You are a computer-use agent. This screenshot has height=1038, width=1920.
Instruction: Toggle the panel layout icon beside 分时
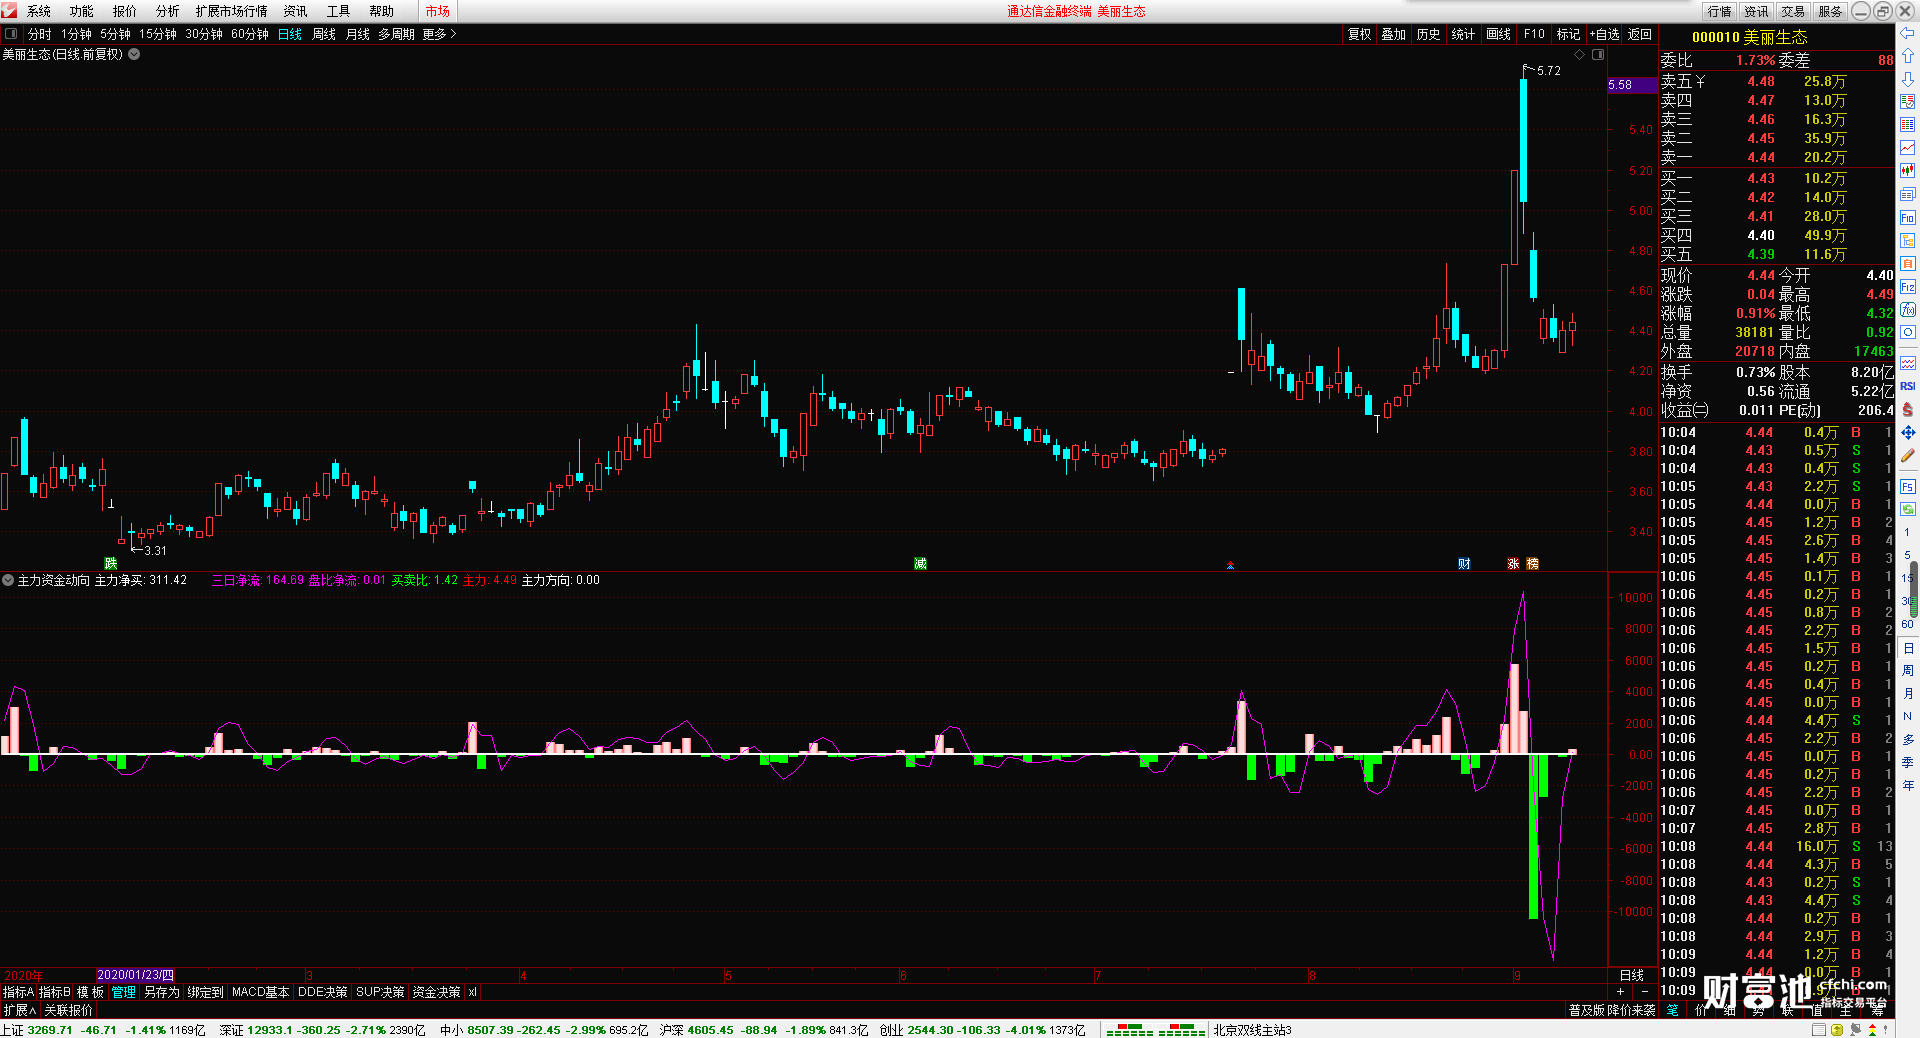[x=11, y=34]
